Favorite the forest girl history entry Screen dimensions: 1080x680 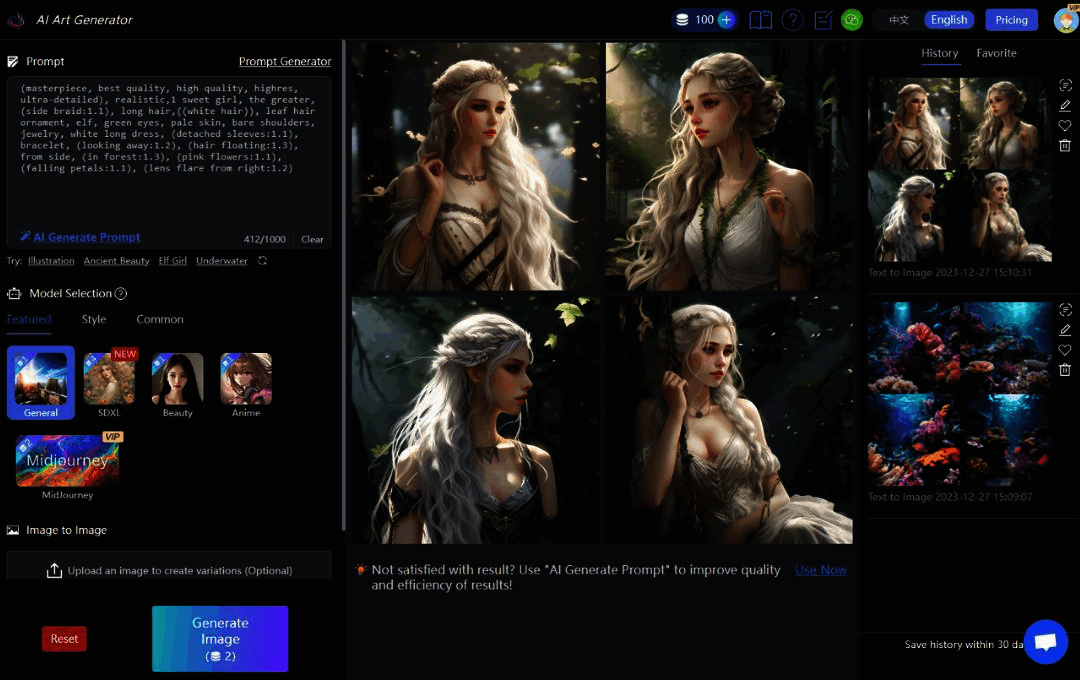point(1065,125)
